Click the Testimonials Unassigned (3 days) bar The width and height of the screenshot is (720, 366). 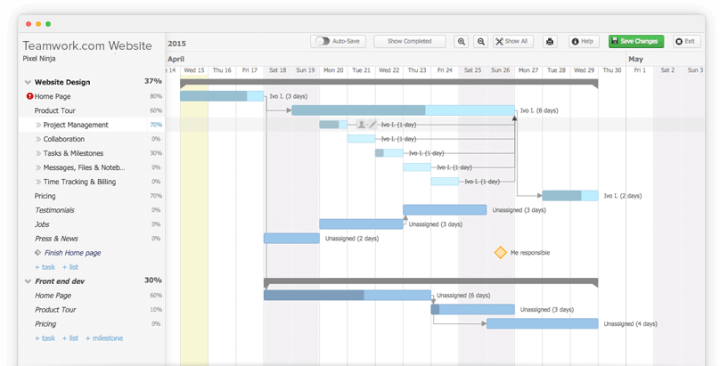pyautogui.click(x=445, y=210)
